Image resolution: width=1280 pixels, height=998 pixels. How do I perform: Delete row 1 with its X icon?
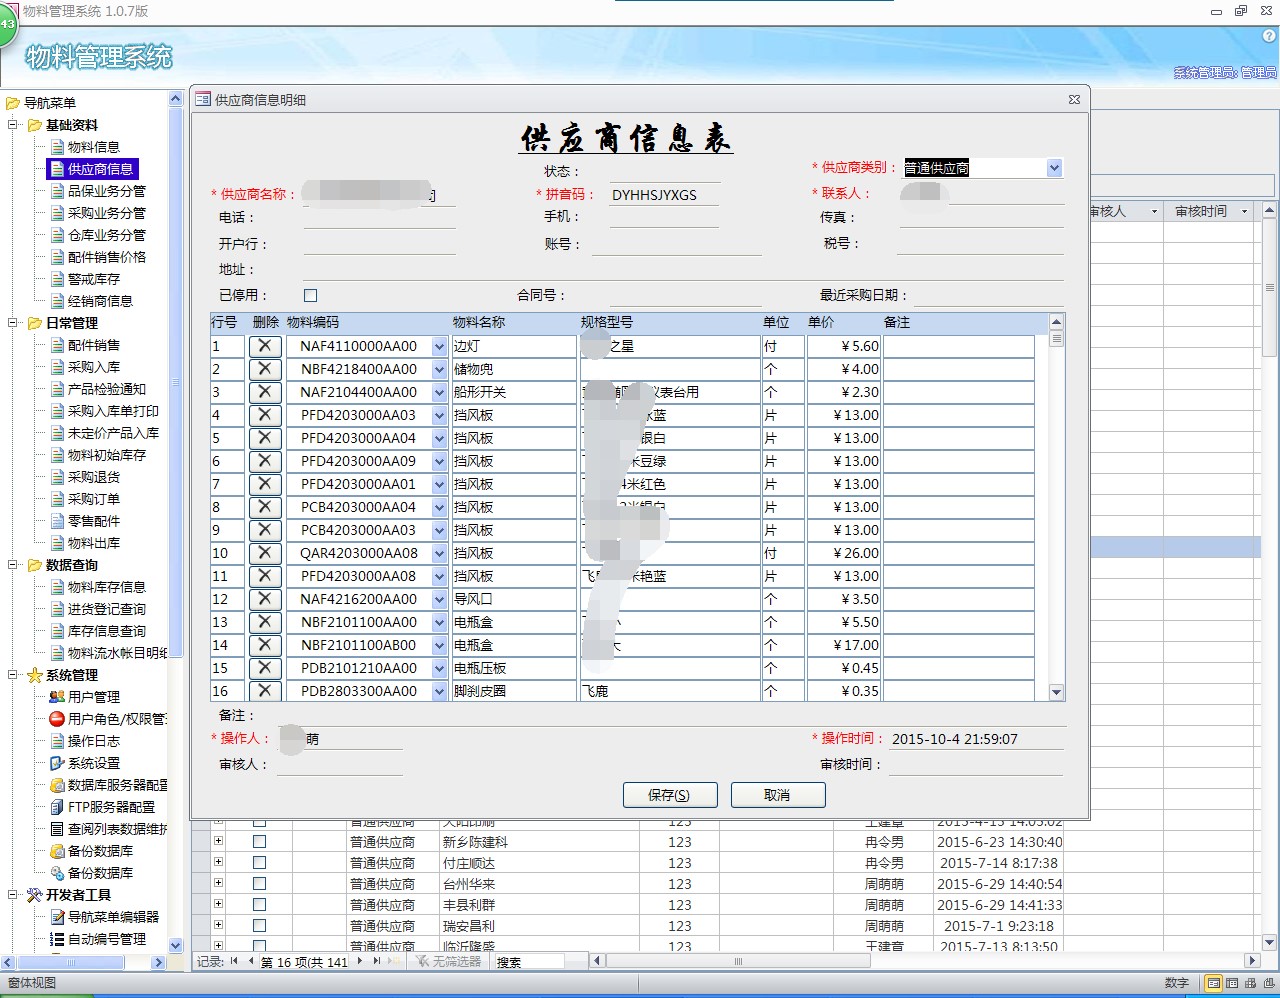tap(264, 346)
